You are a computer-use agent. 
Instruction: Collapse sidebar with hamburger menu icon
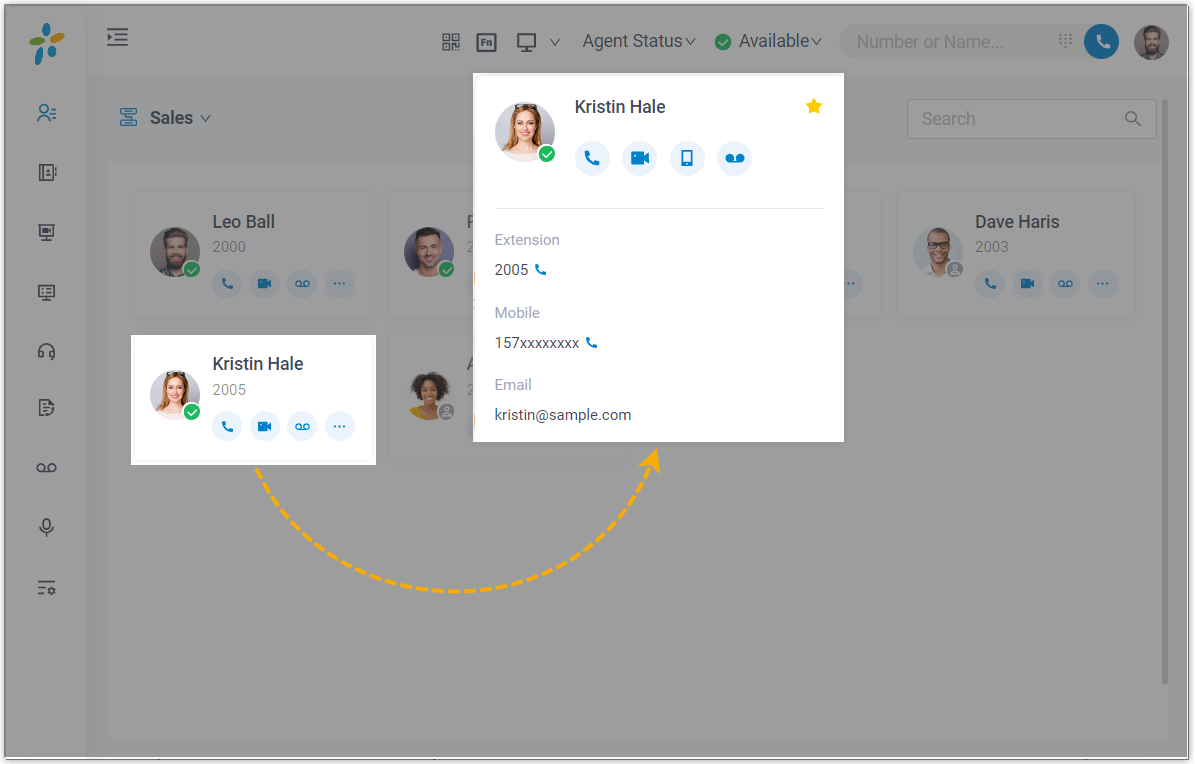(117, 37)
